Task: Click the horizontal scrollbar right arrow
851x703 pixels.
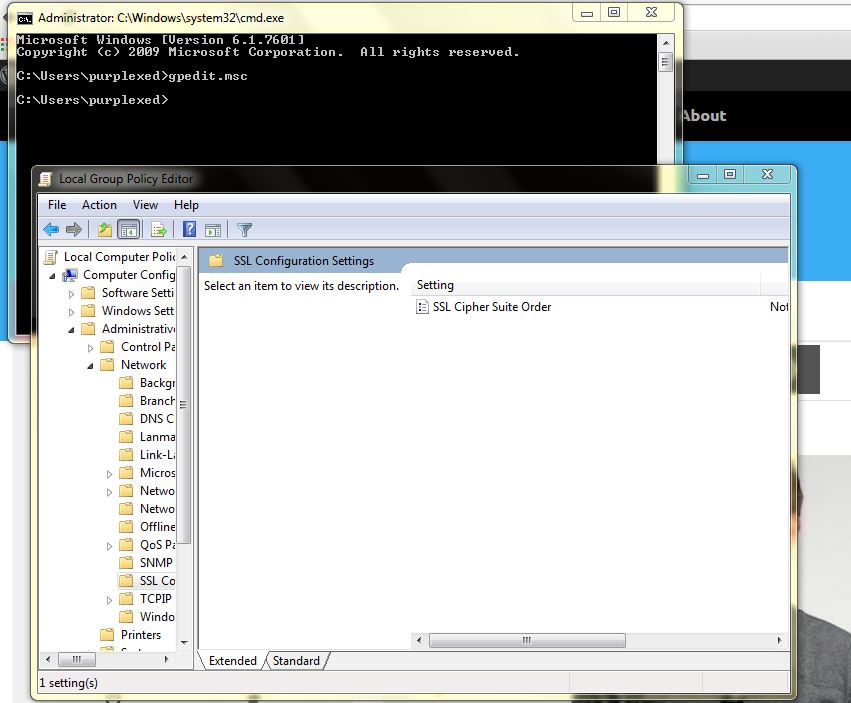Action: pos(781,640)
